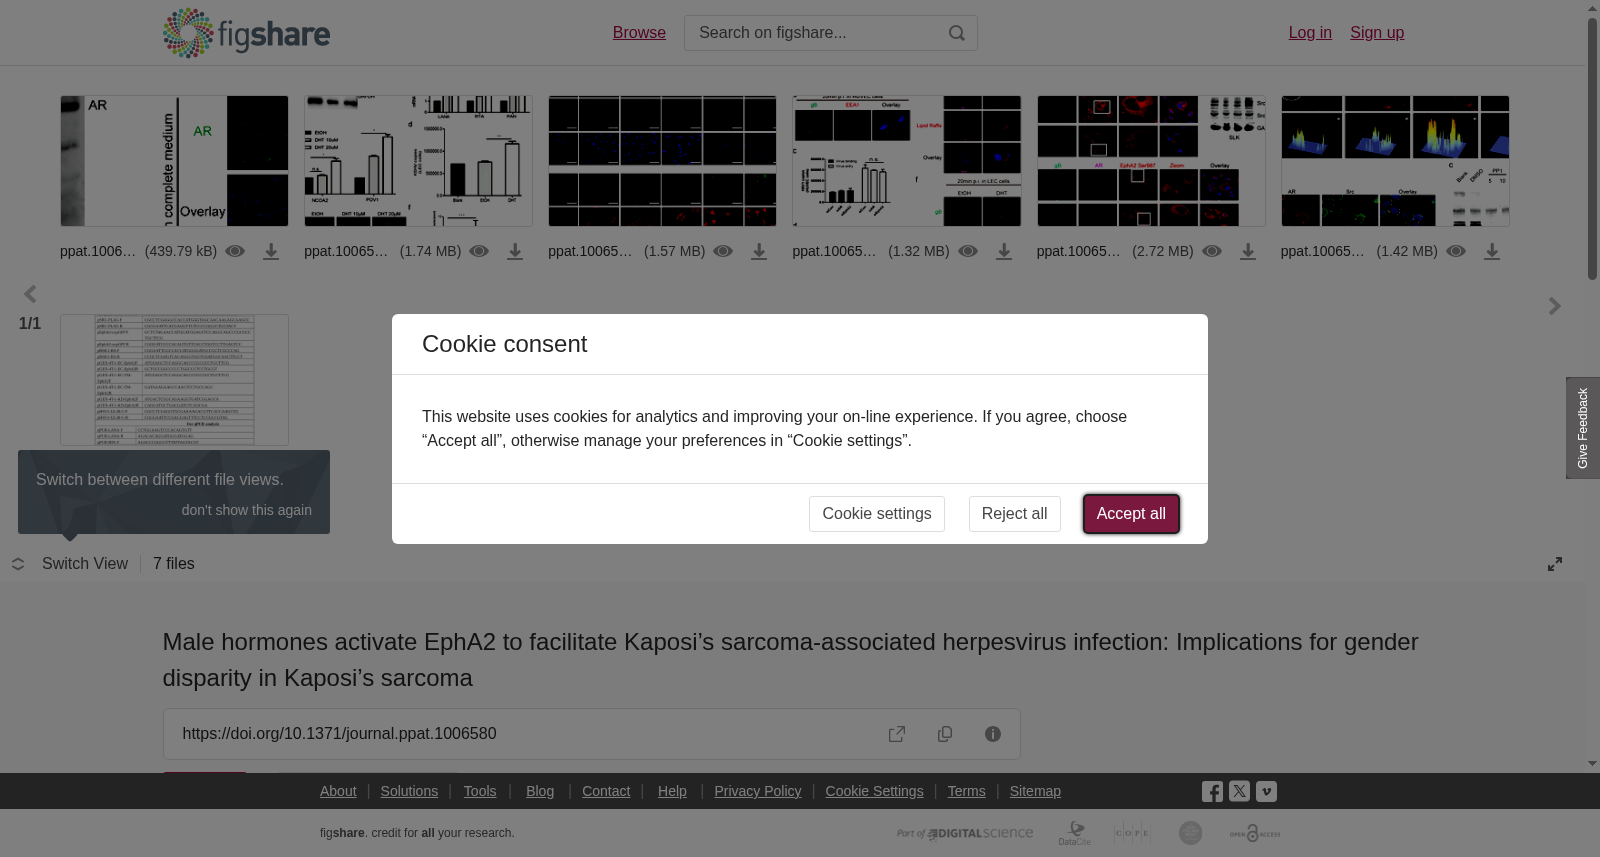Focus the Search on figshare field
This screenshot has height=857, width=1600.
pos(815,33)
